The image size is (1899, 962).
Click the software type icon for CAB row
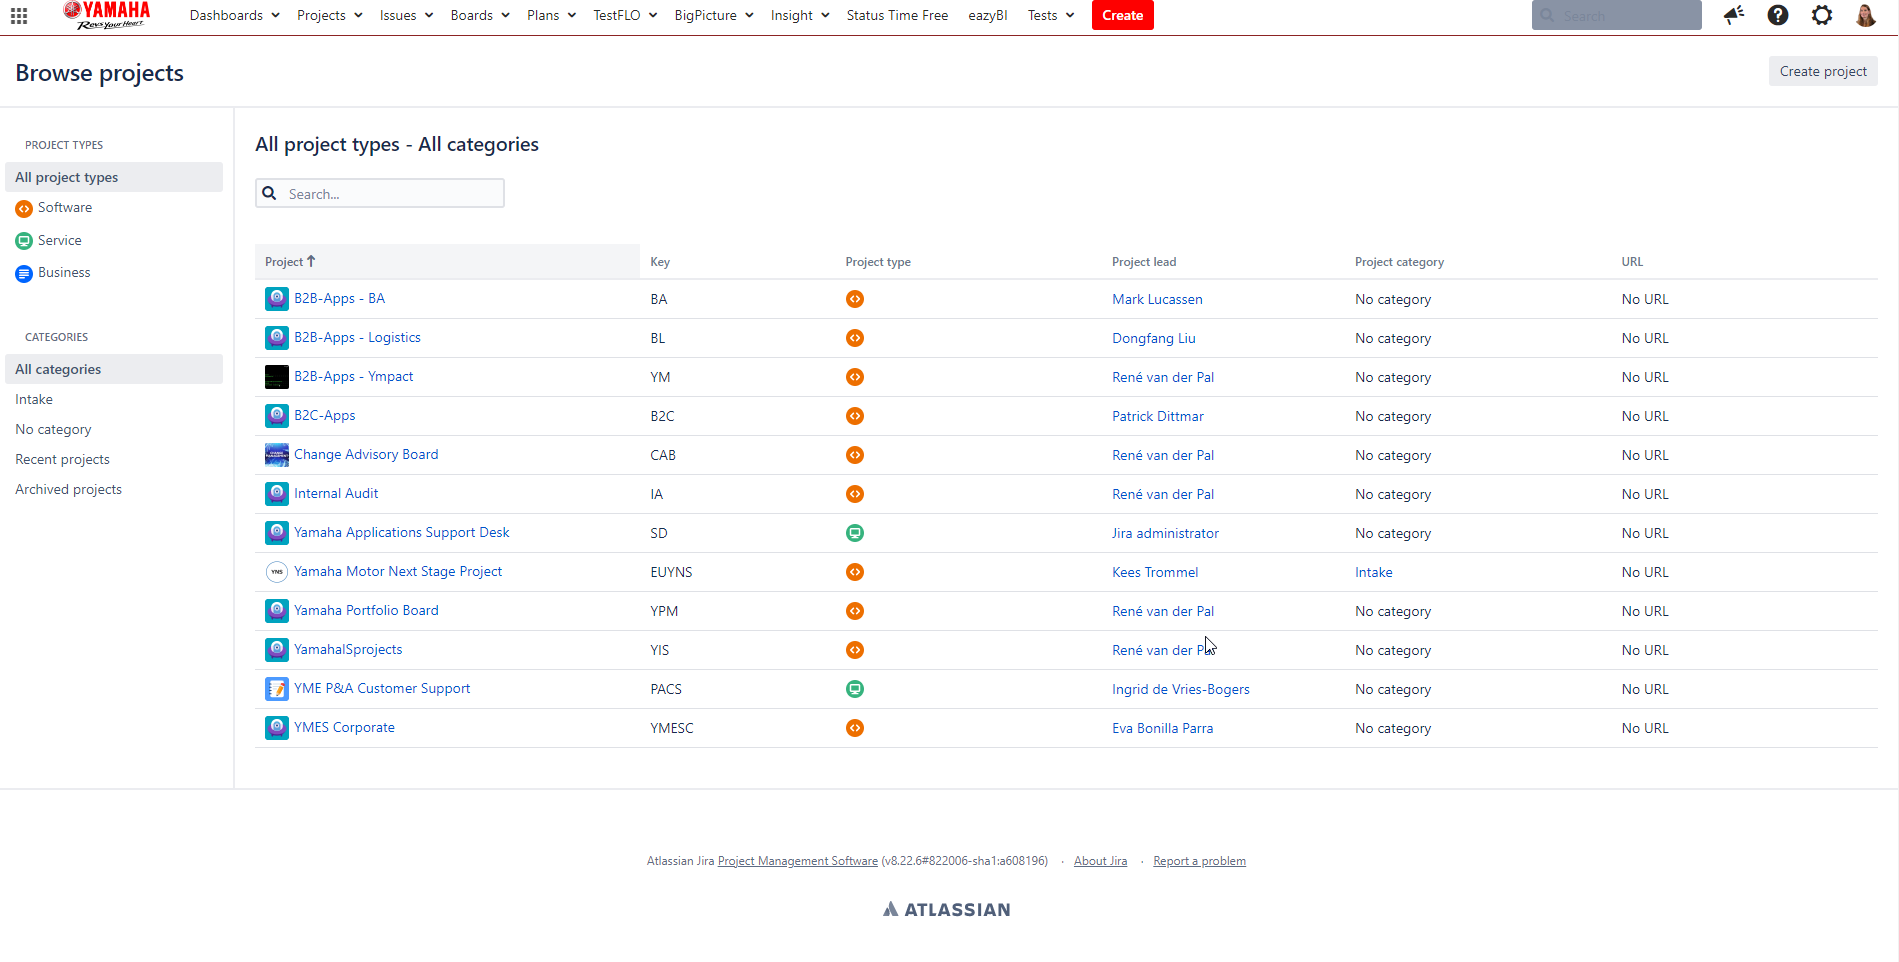point(855,455)
